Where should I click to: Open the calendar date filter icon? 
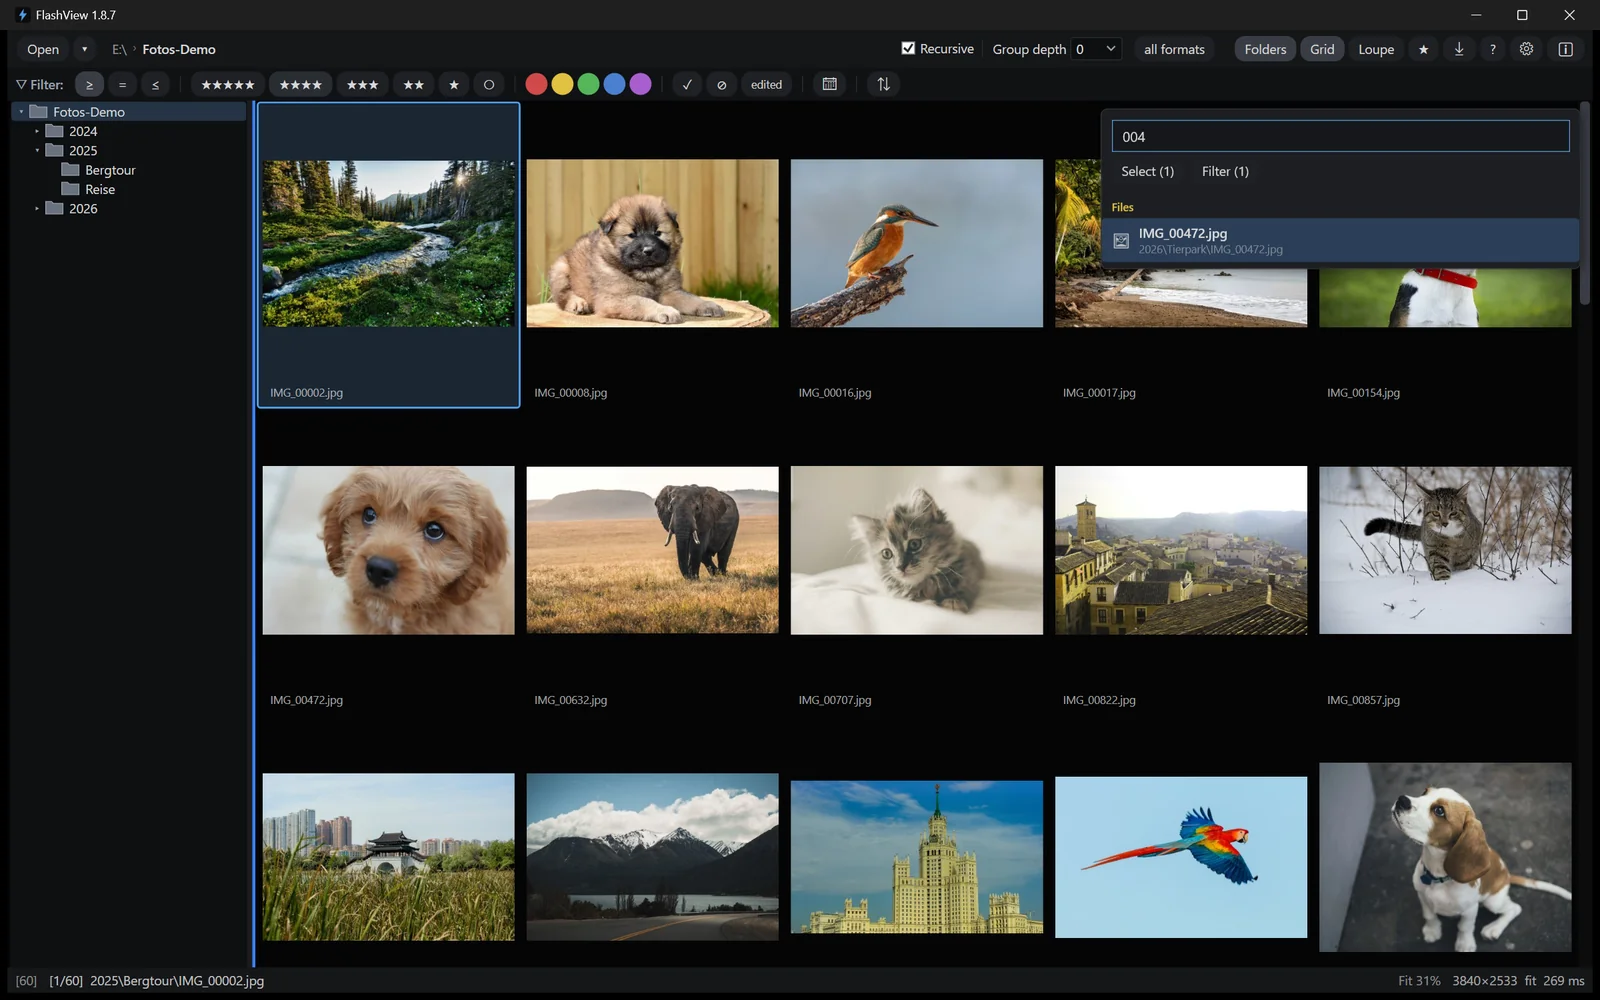(x=829, y=84)
